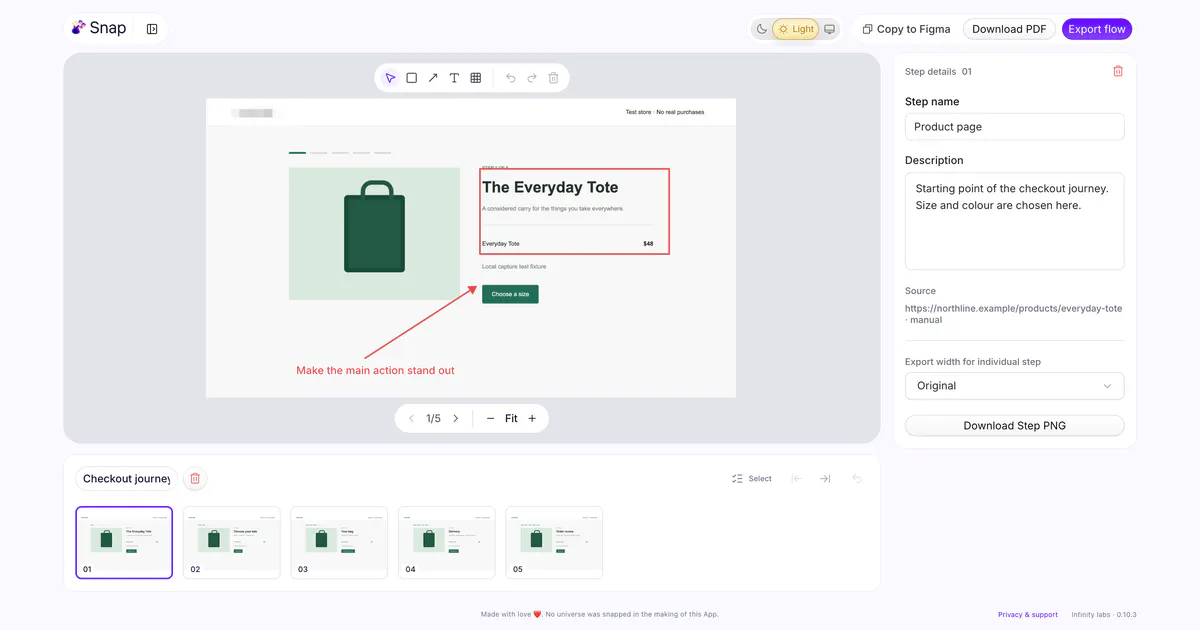Download the flow as PDF
1200x630 pixels.
(x=1009, y=29)
